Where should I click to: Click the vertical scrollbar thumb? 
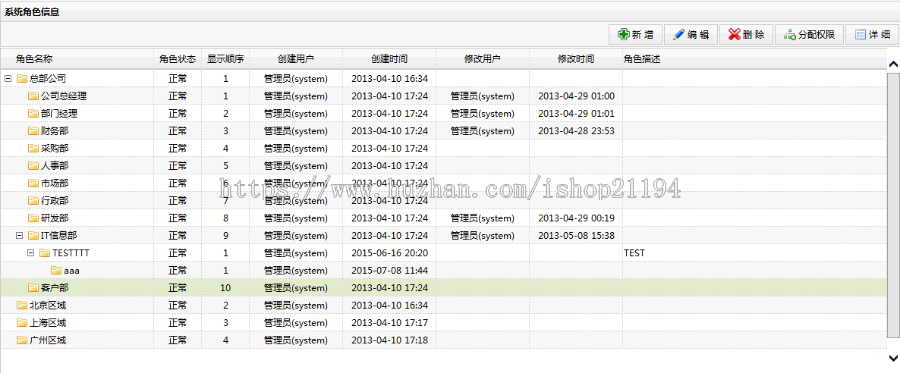point(893,205)
